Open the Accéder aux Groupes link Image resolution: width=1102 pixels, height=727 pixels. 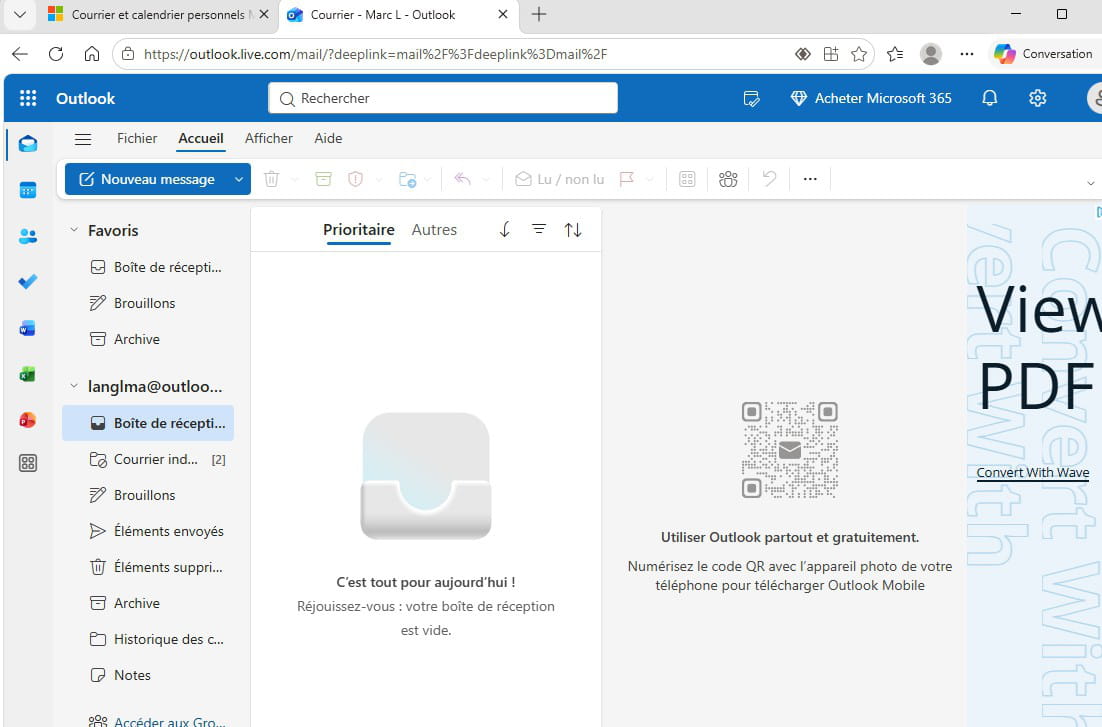pos(157,721)
